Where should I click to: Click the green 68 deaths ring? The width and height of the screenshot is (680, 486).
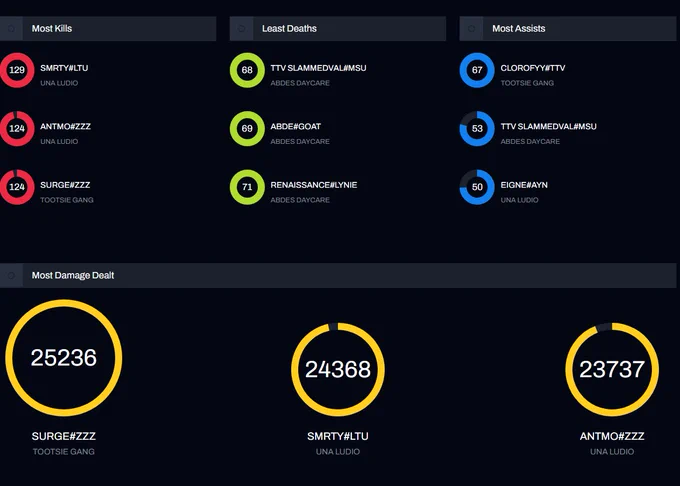[247, 70]
